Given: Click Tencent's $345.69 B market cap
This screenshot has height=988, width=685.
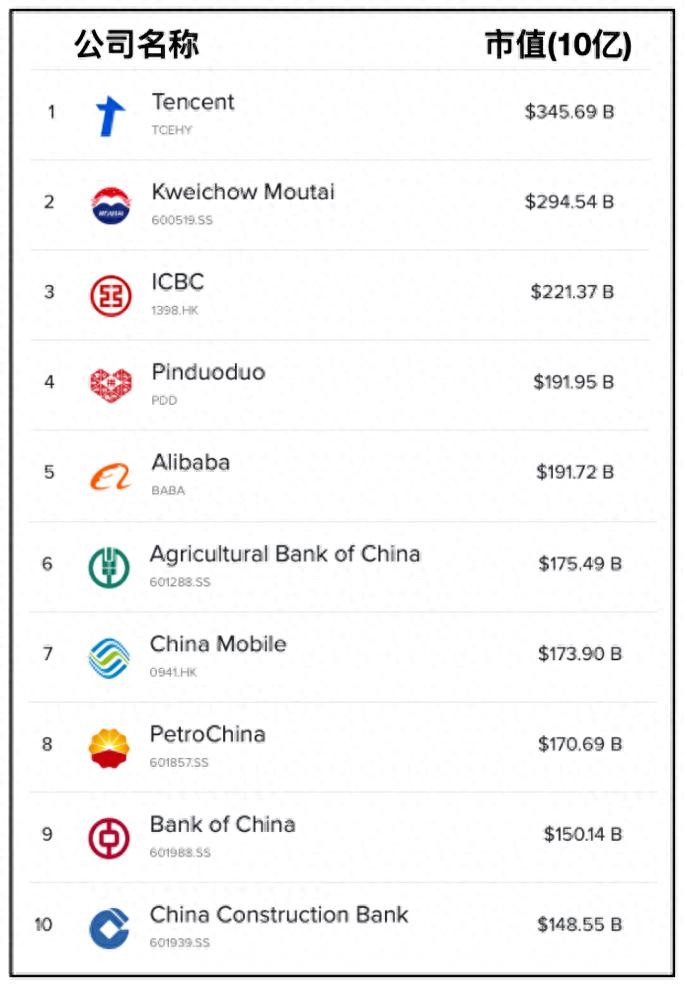Looking at the screenshot, I should tap(569, 112).
